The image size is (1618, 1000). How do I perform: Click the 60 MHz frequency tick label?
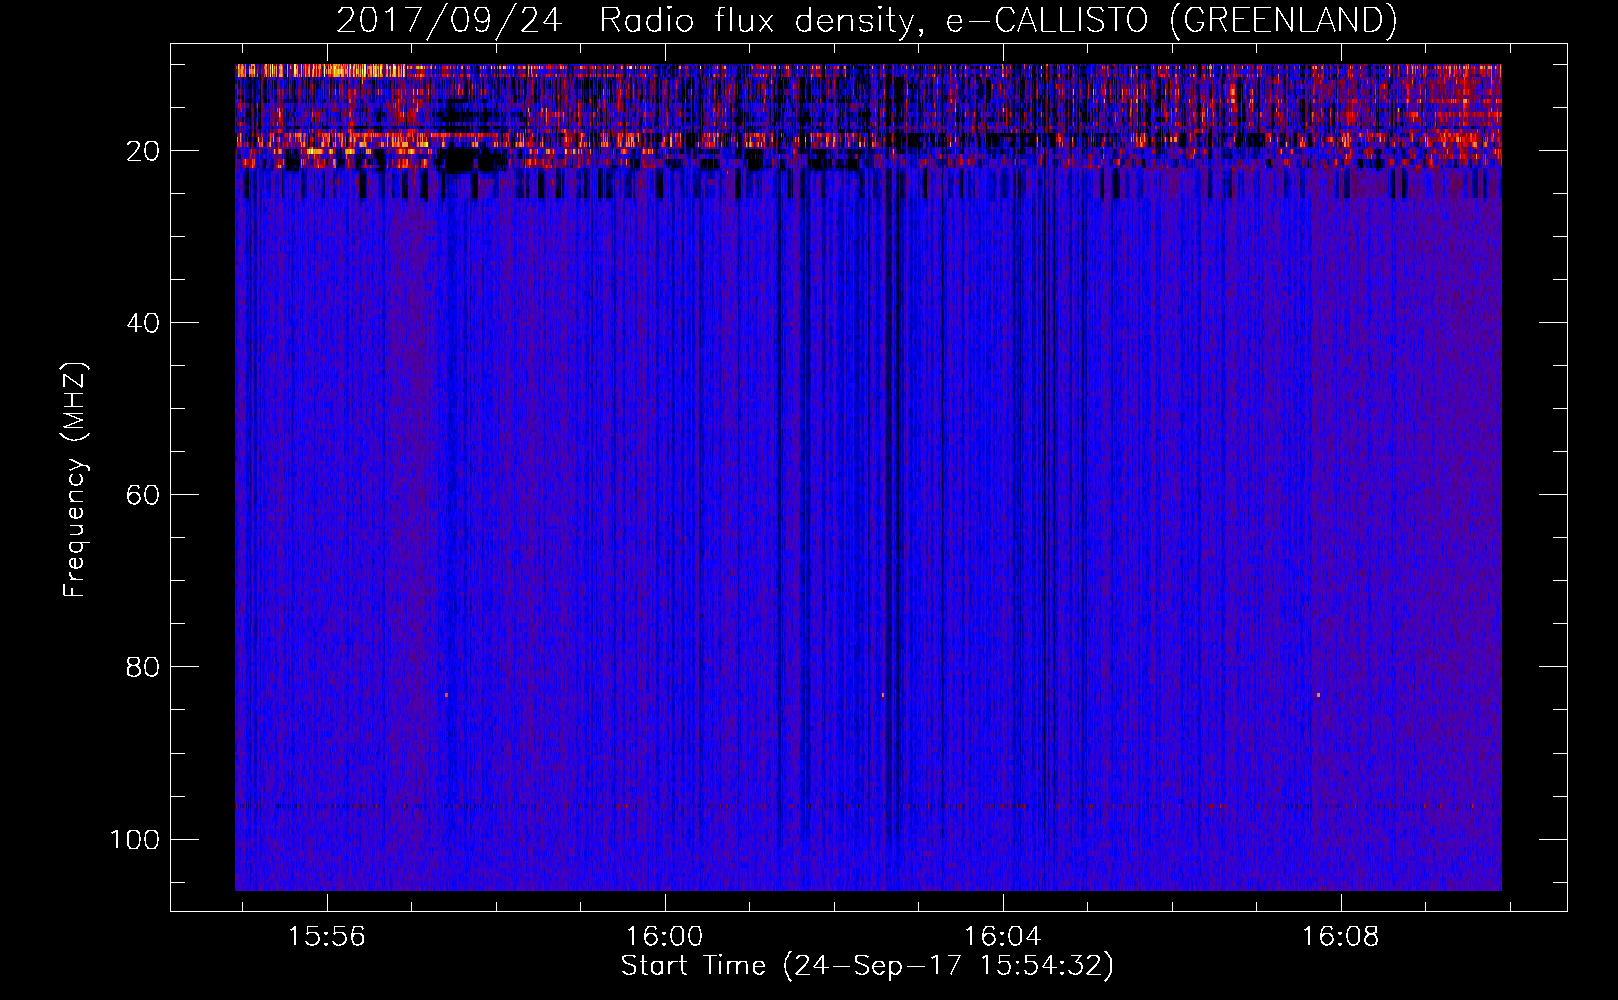pos(144,495)
